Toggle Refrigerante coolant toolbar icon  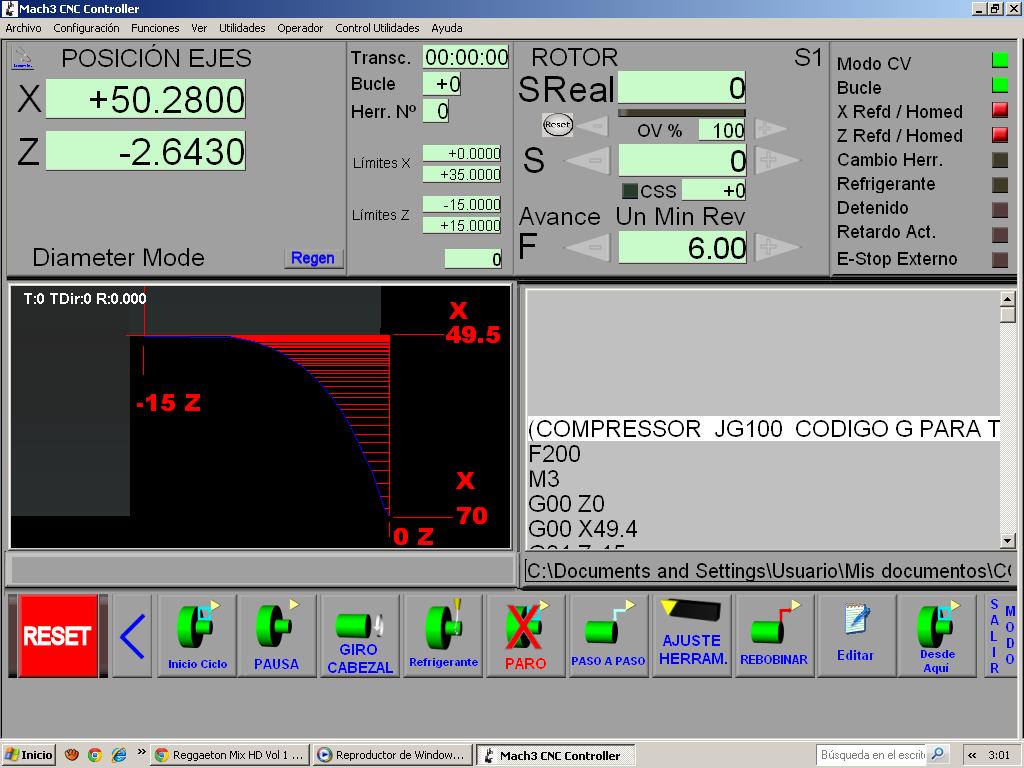point(443,635)
